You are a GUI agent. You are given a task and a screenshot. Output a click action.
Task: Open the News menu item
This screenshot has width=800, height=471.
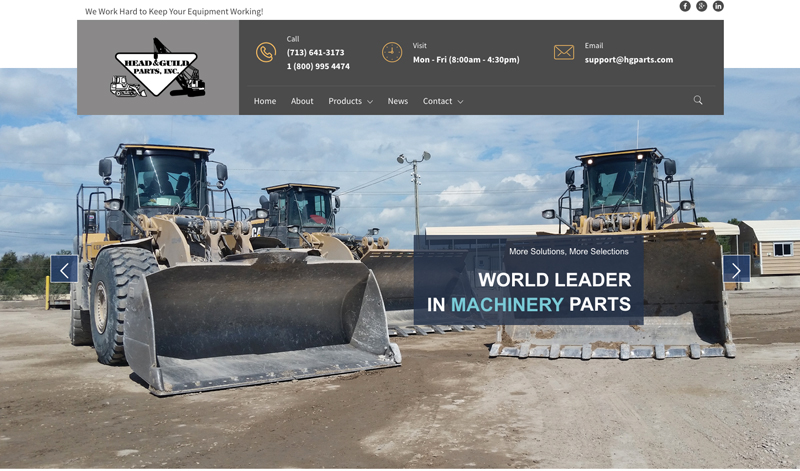pos(398,101)
